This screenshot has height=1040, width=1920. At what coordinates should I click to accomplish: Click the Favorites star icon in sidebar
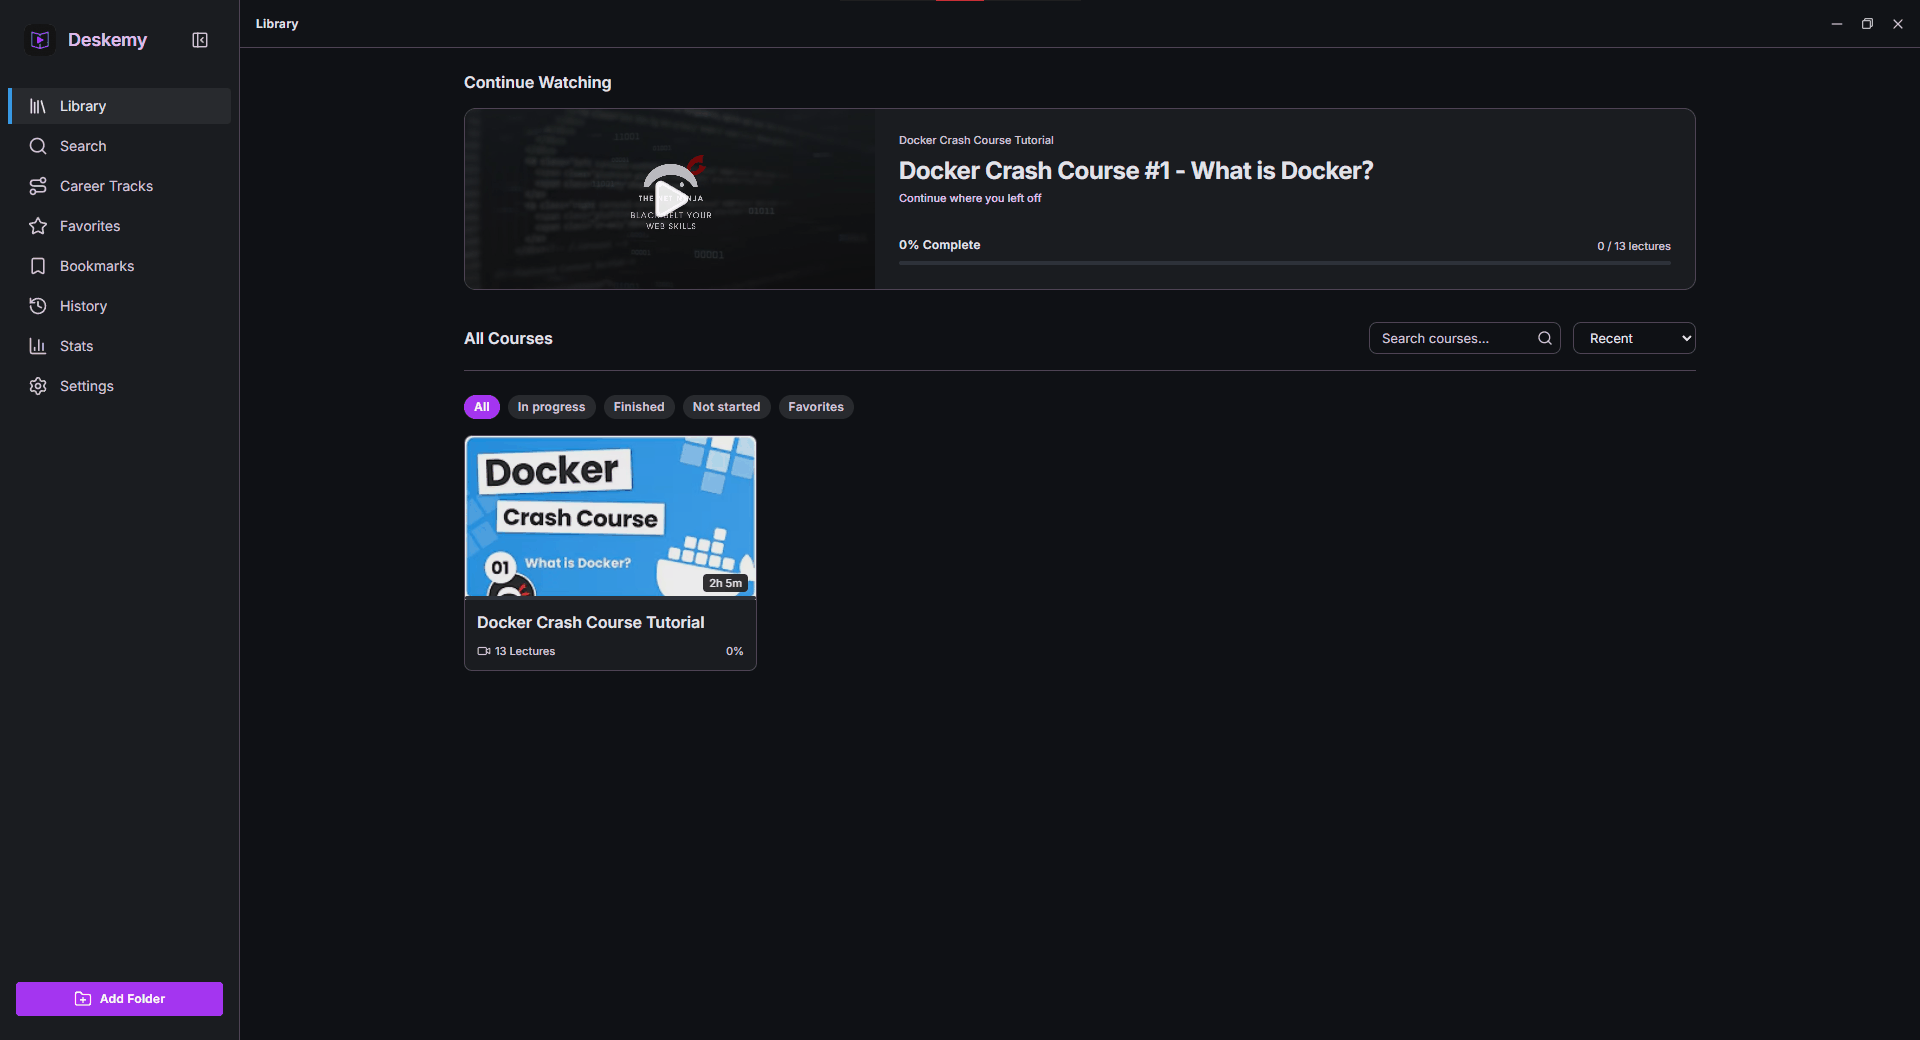click(x=38, y=226)
